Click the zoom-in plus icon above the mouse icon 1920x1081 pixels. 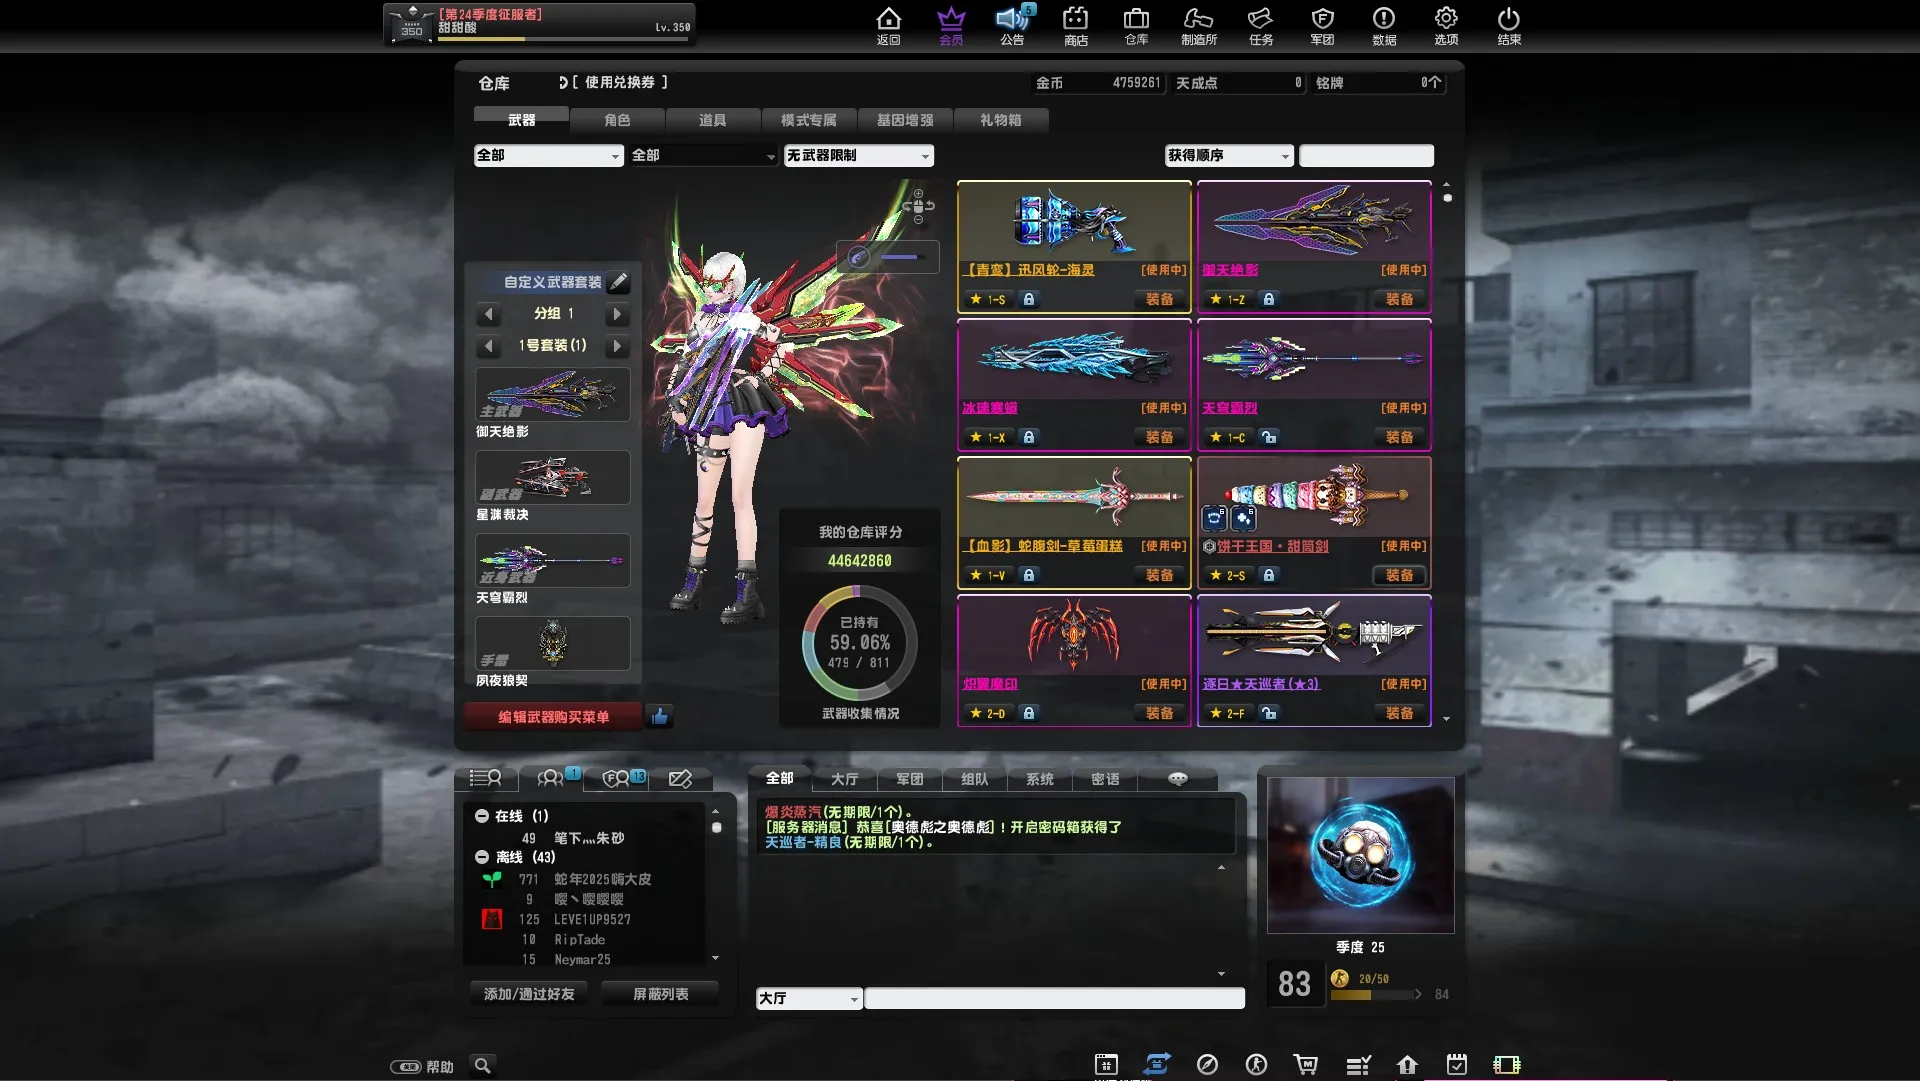point(918,194)
